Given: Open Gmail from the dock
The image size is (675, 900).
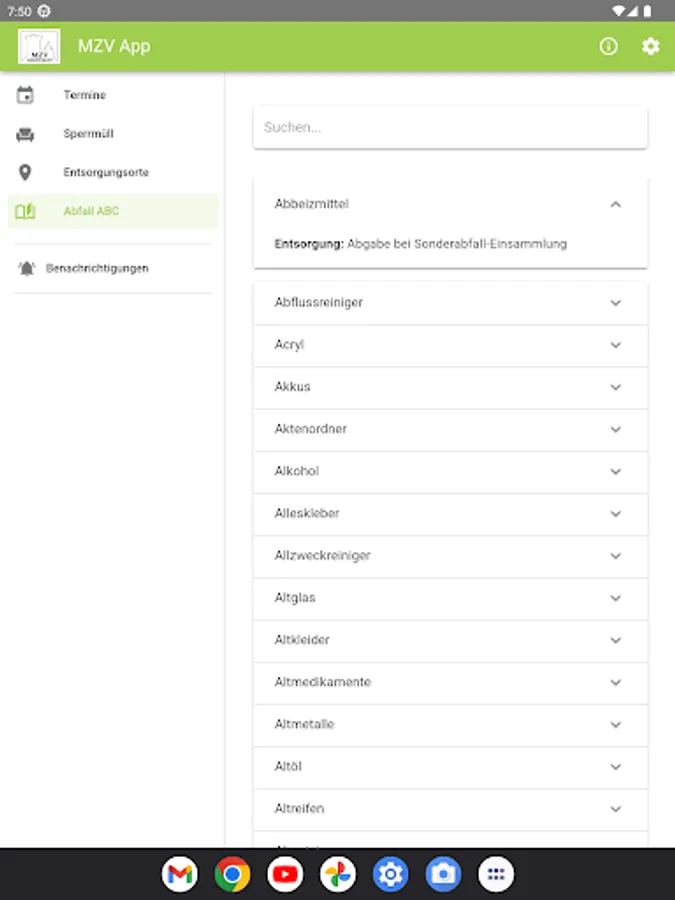Looking at the screenshot, I should coord(179,875).
